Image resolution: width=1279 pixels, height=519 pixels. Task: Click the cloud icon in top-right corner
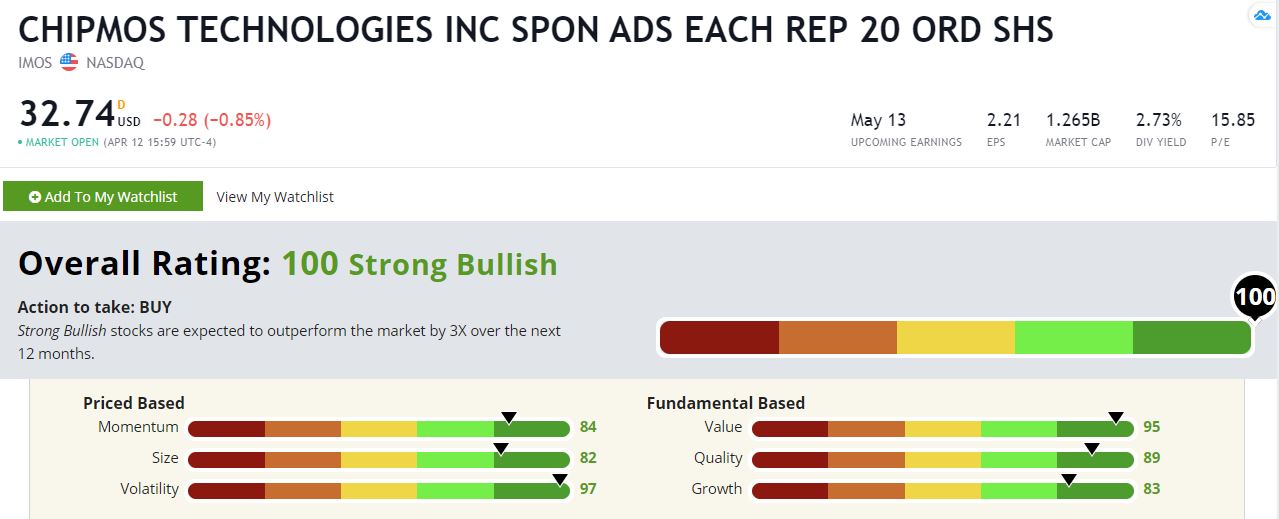[x=1261, y=16]
